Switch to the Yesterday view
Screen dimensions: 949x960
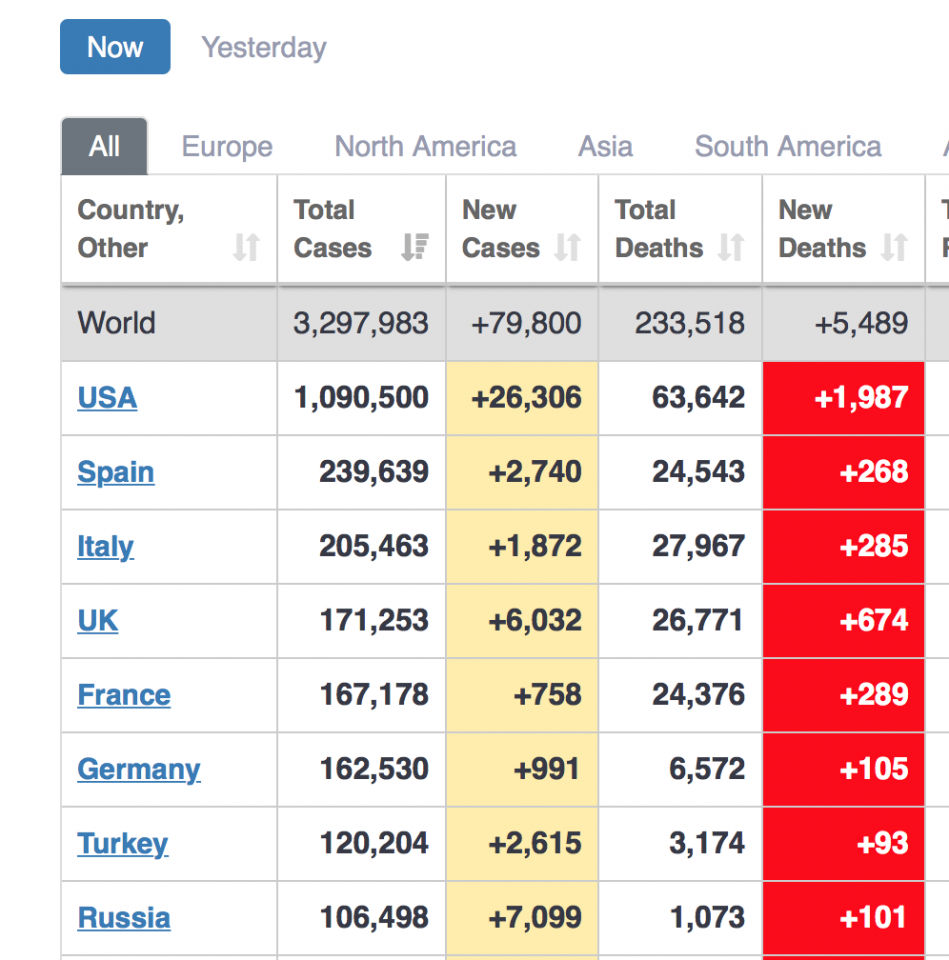pos(264,48)
